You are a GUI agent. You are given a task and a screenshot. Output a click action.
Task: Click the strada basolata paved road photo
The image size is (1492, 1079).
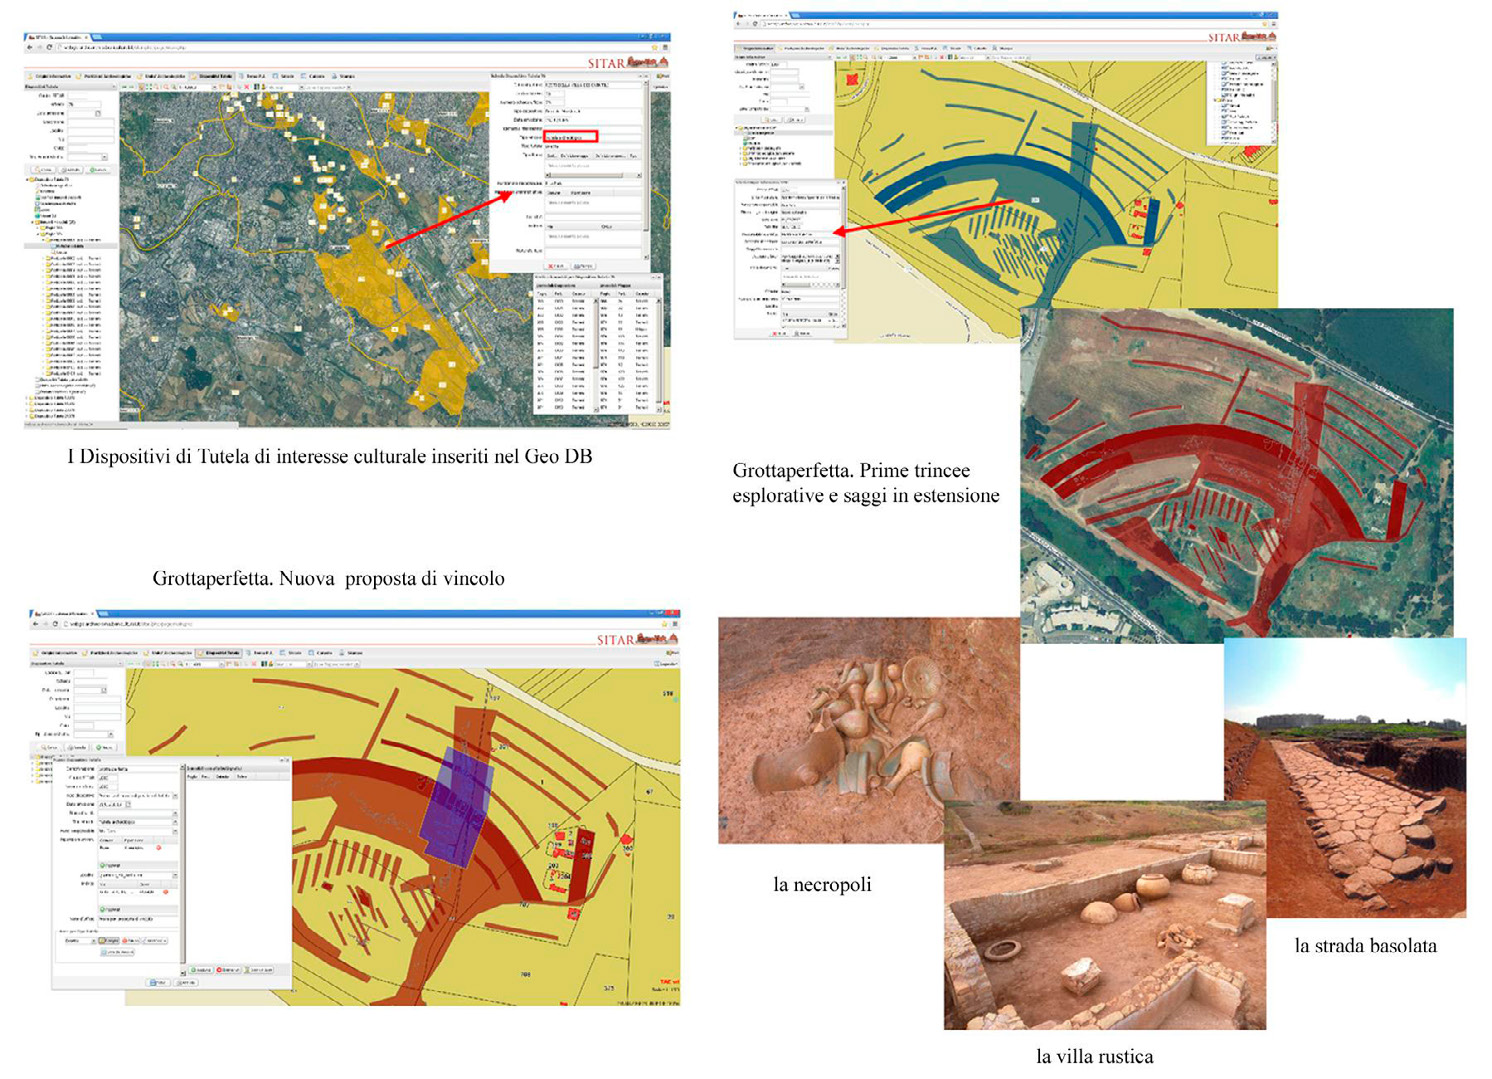coord(1345,778)
